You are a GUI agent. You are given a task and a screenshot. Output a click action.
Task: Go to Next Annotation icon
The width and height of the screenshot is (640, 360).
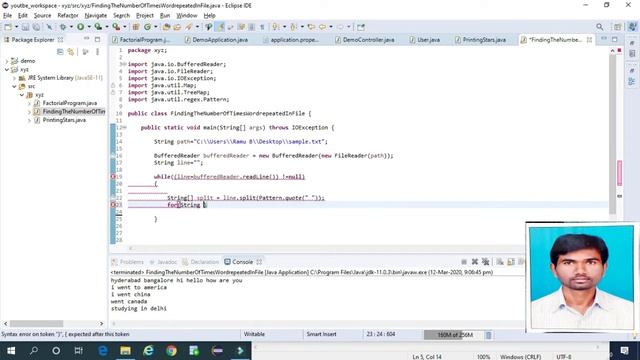276,27
